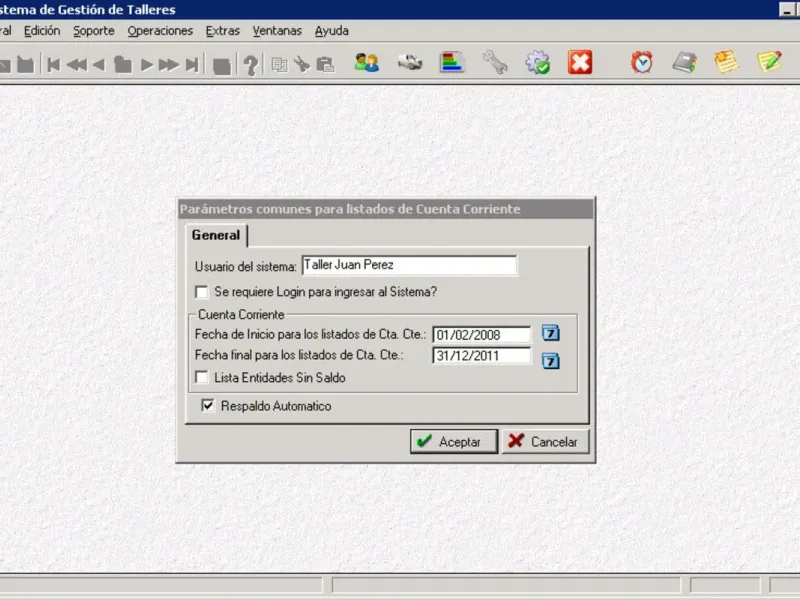Go to the last record in toolbar
The width and height of the screenshot is (800, 600).
tap(192, 65)
